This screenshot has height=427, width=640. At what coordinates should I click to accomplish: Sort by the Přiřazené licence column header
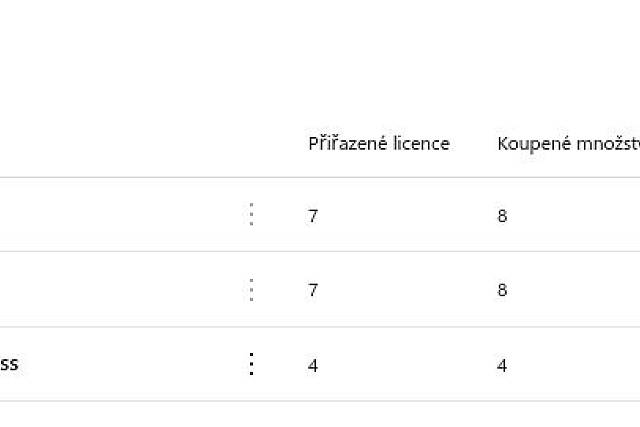pos(378,144)
